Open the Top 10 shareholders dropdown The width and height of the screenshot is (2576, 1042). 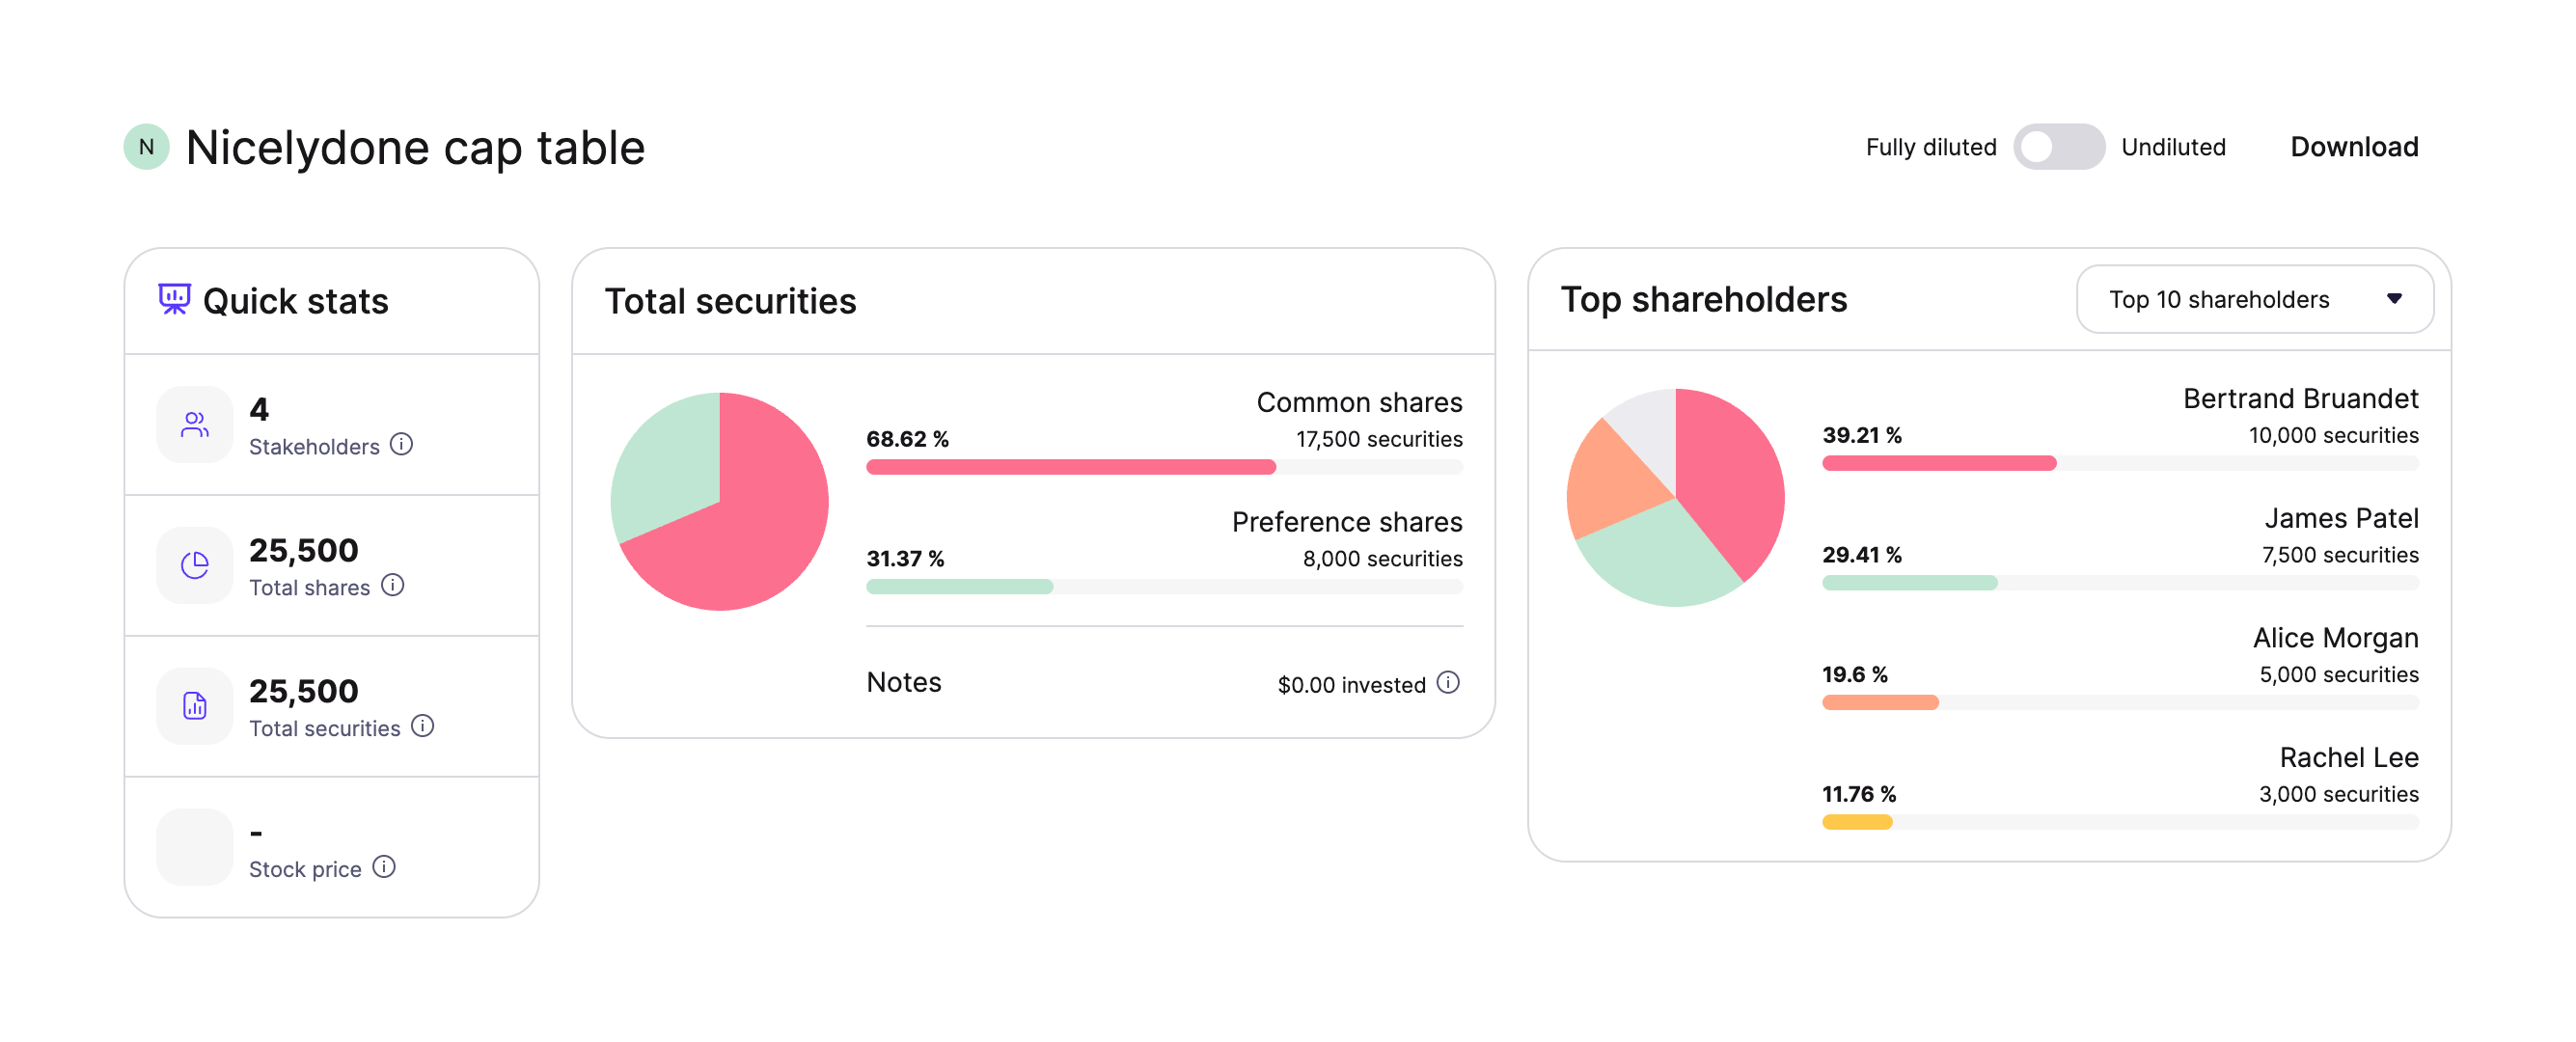point(2254,299)
